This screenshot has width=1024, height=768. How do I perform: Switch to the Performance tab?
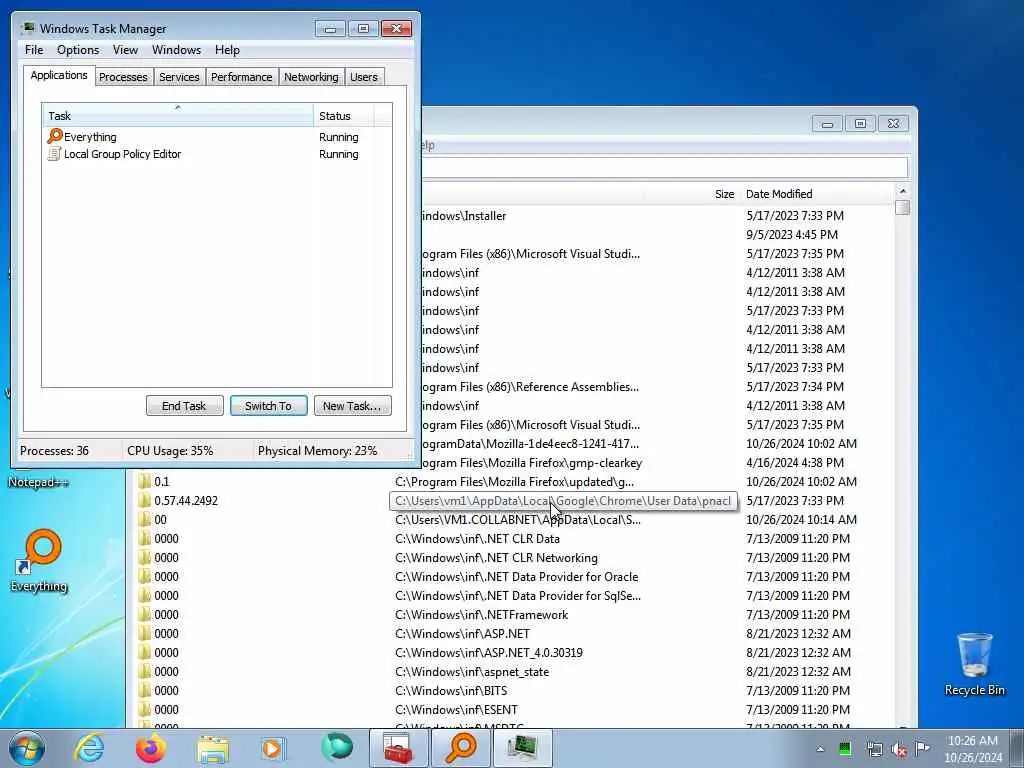pos(242,77)
